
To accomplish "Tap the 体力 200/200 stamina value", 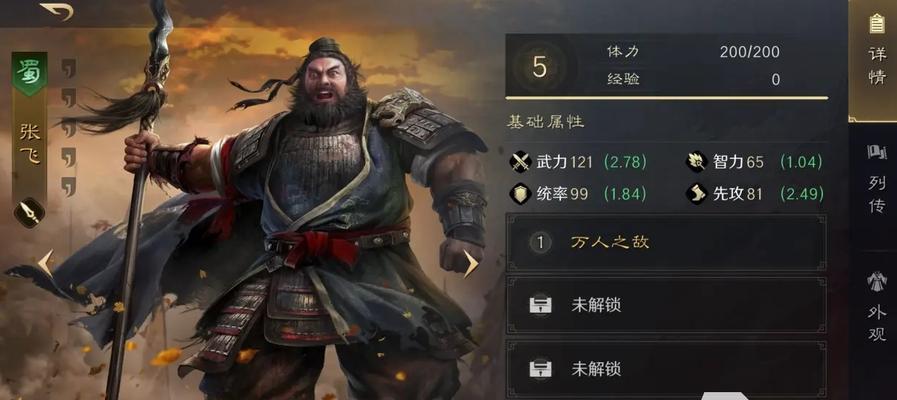I will 749,52.
